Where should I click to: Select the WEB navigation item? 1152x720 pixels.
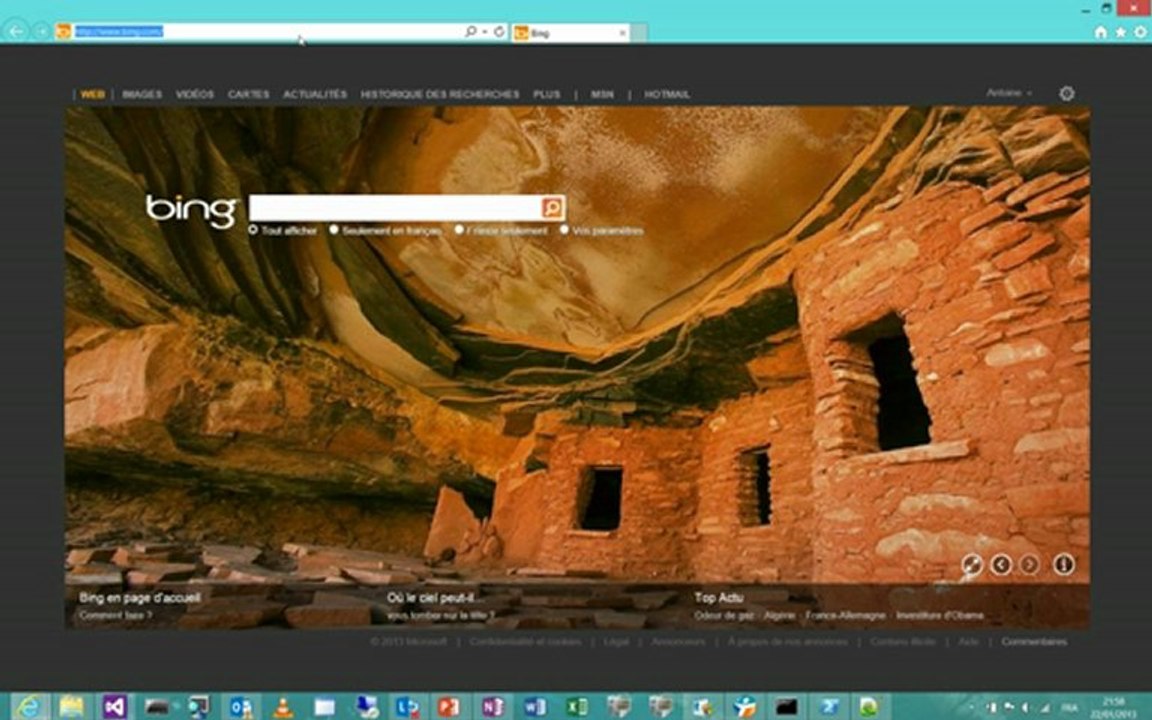(x=93, y=94)
